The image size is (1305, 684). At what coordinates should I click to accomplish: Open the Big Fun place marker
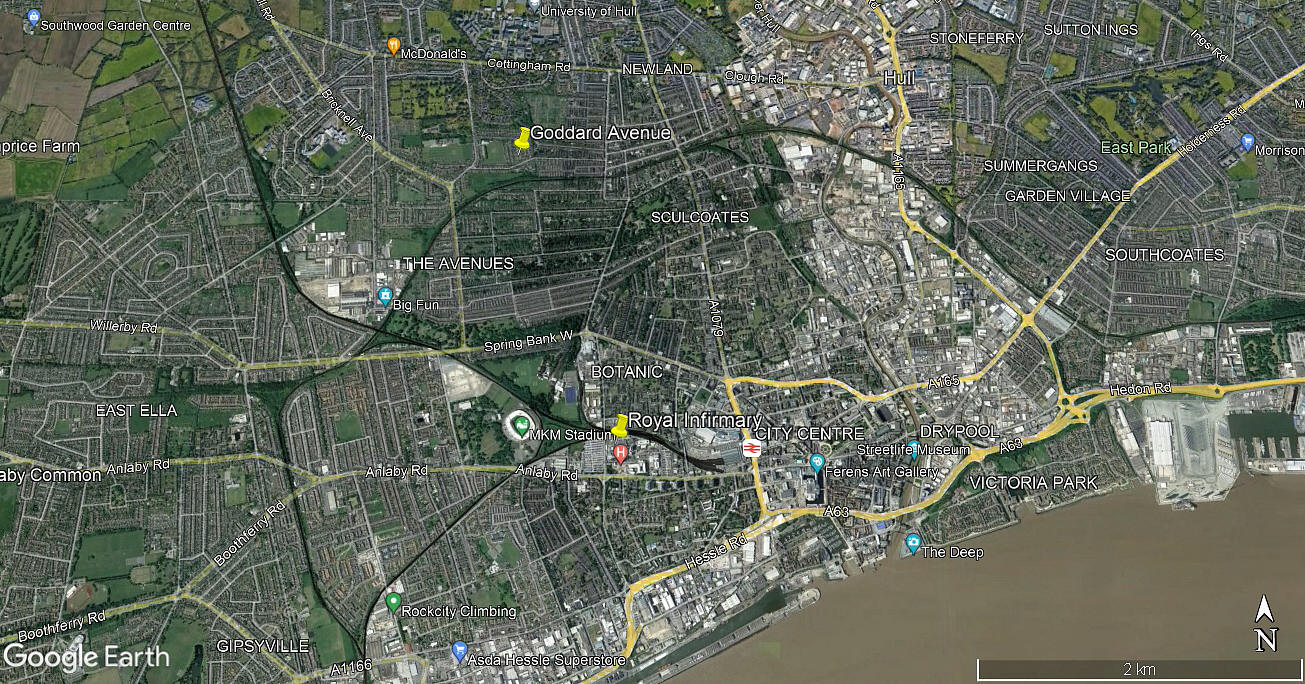(x=385, y=295)
